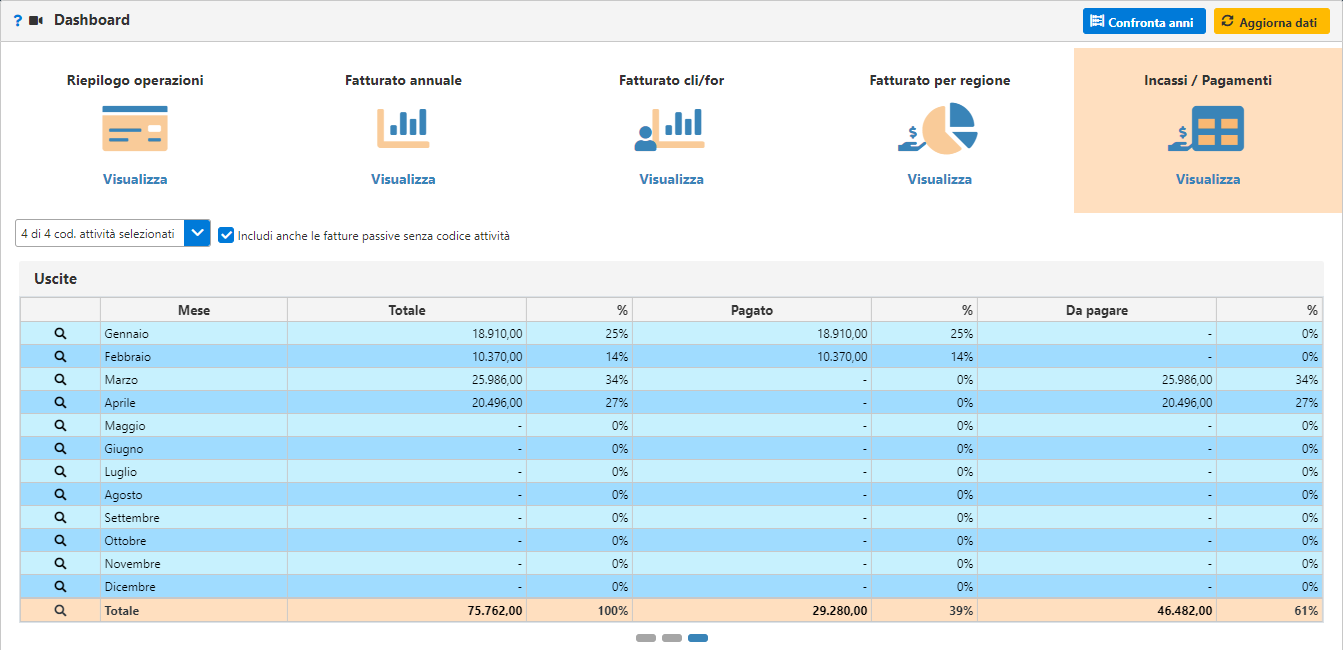Viewport: 1343px width, 650px height.
Task: Select the Fatturato annuale bar chart icon
Action: [x=403, y=129]
